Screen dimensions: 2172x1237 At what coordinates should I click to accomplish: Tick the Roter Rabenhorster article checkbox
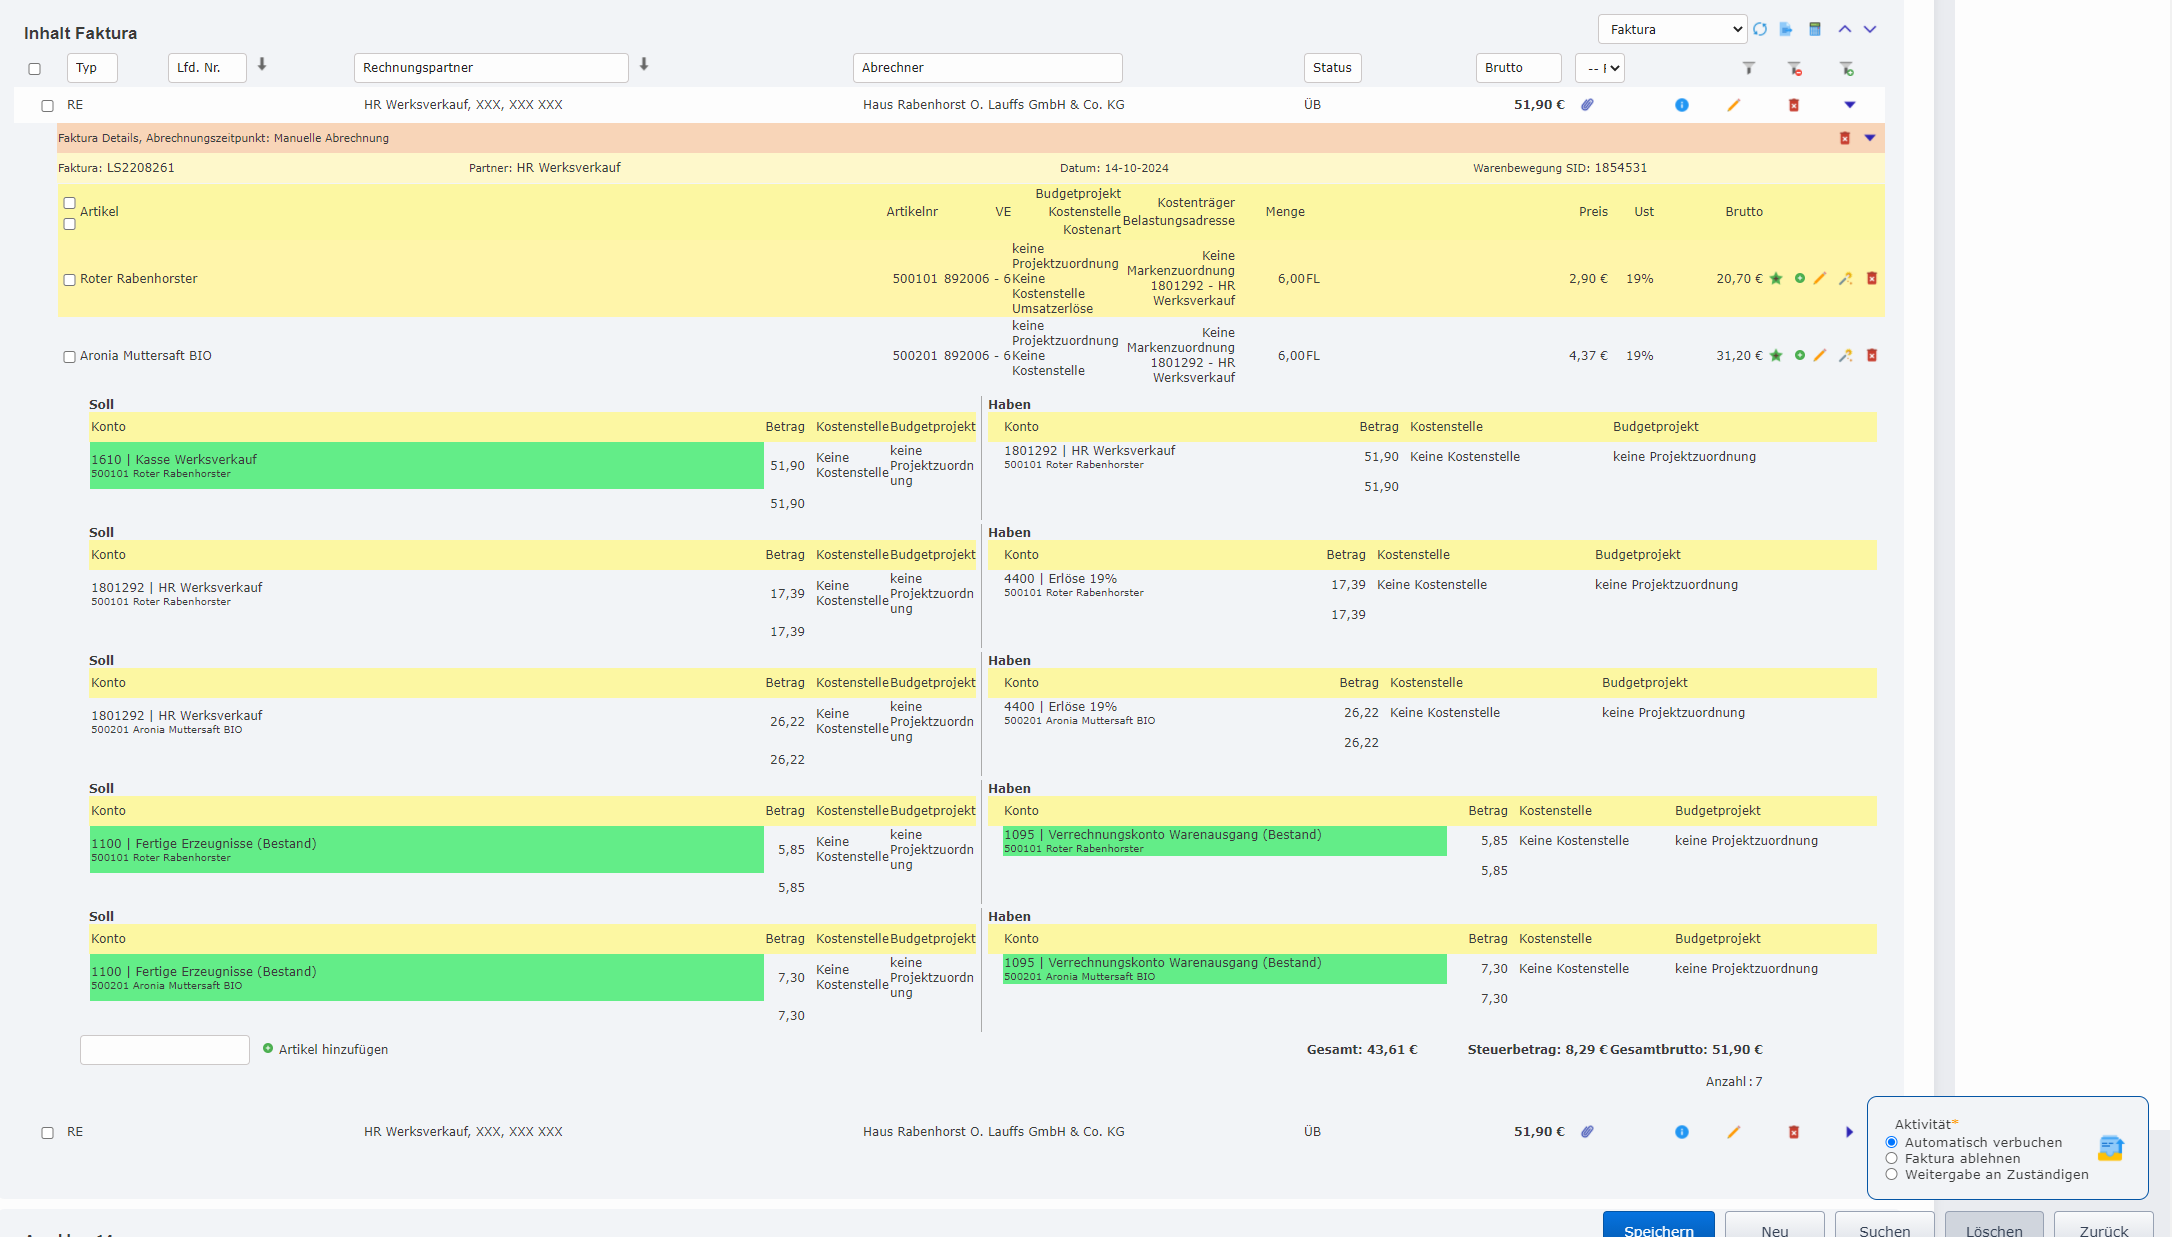coord(69,280)
